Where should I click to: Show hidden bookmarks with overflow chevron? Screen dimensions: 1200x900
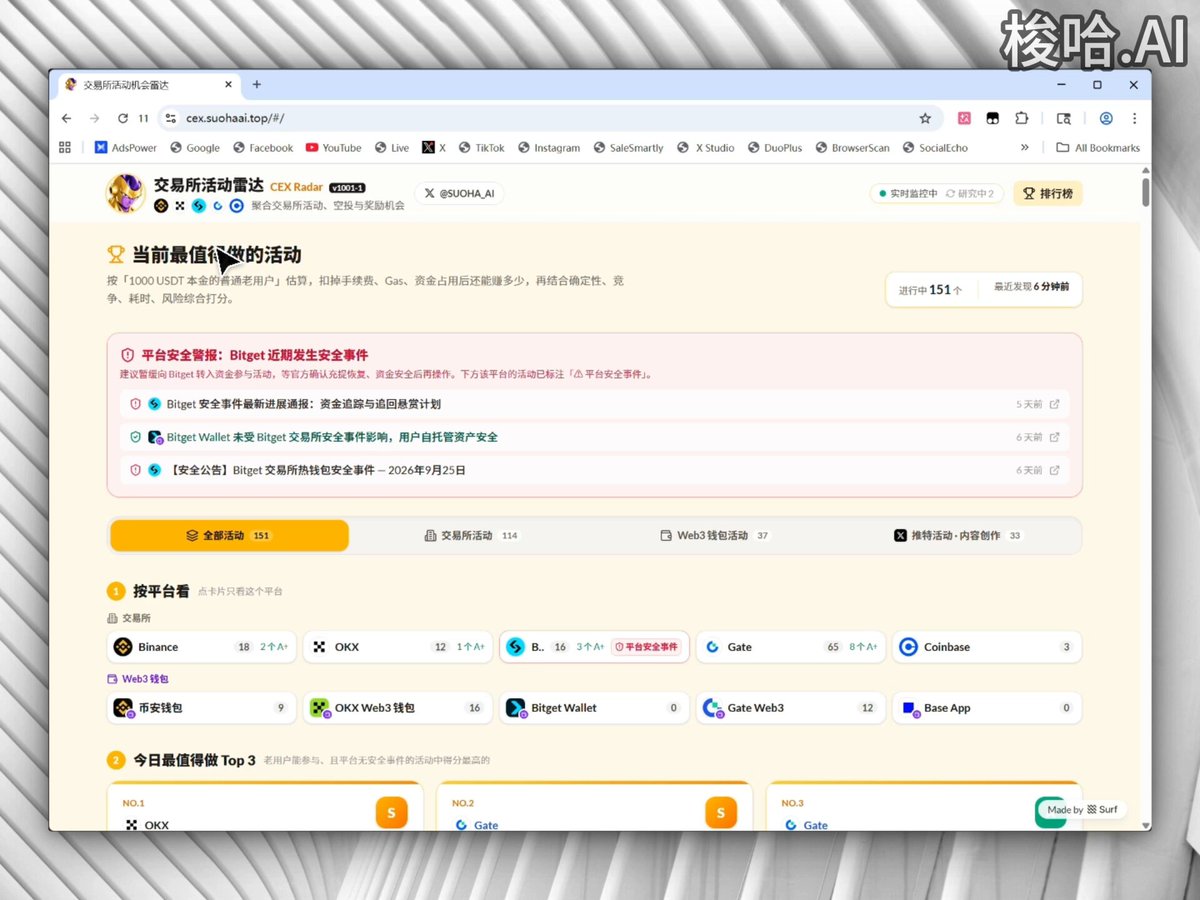coord(1024,147)
